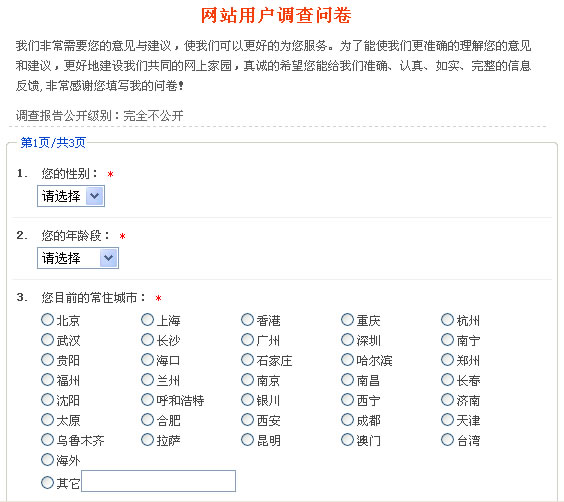
Task: Select the 深圳 radio button
Action: [x=347, y=339]
